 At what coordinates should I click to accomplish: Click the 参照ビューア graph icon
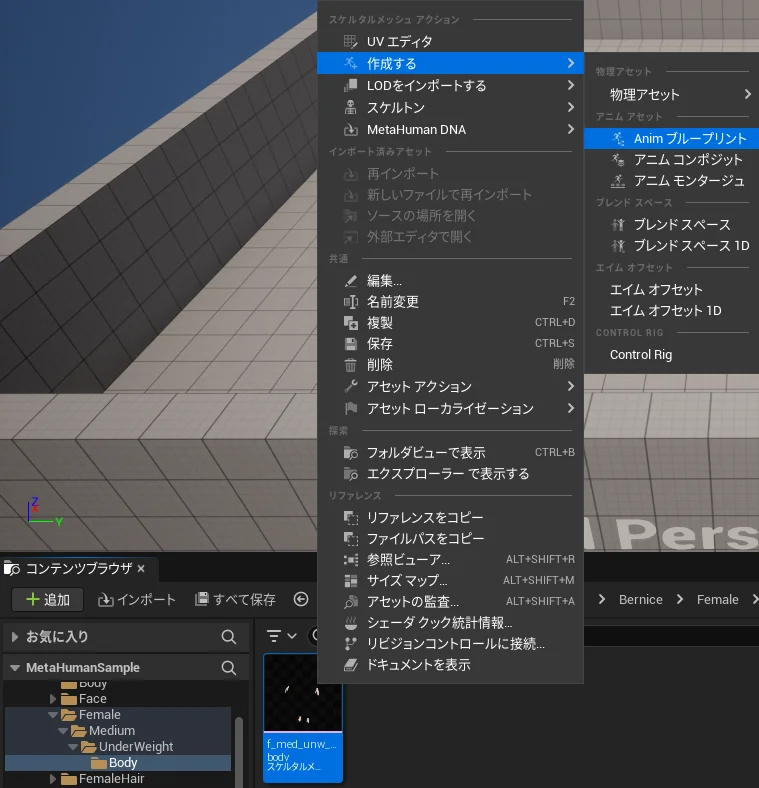click(350, 560)
